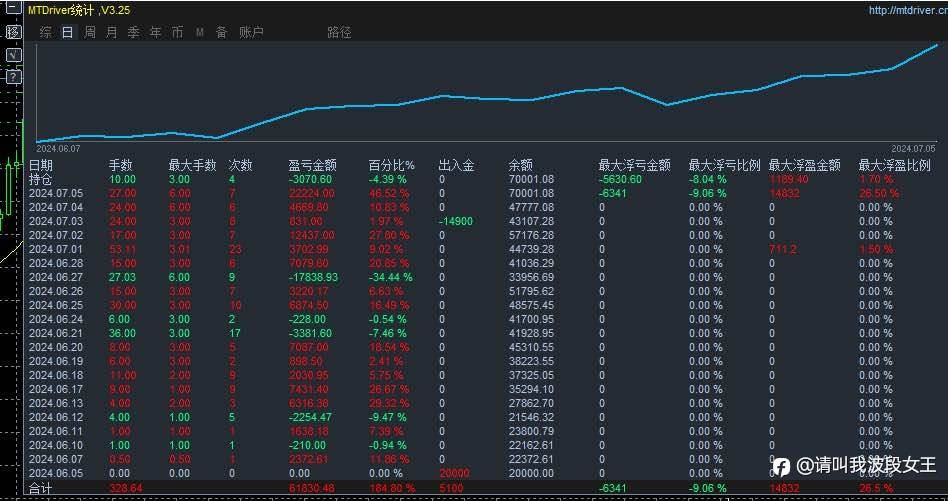The width and height of the screenshot is (948, 501).
Task: Open the 账户 account tab
Action: [x=251, y=33]
